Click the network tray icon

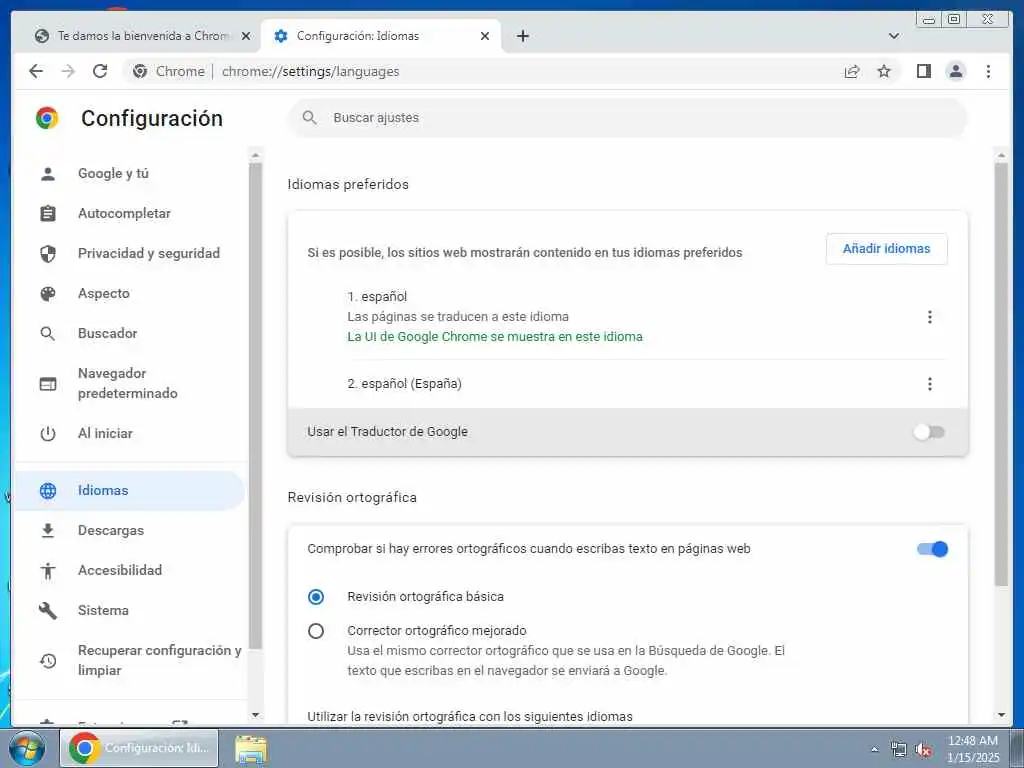point(899,750)
